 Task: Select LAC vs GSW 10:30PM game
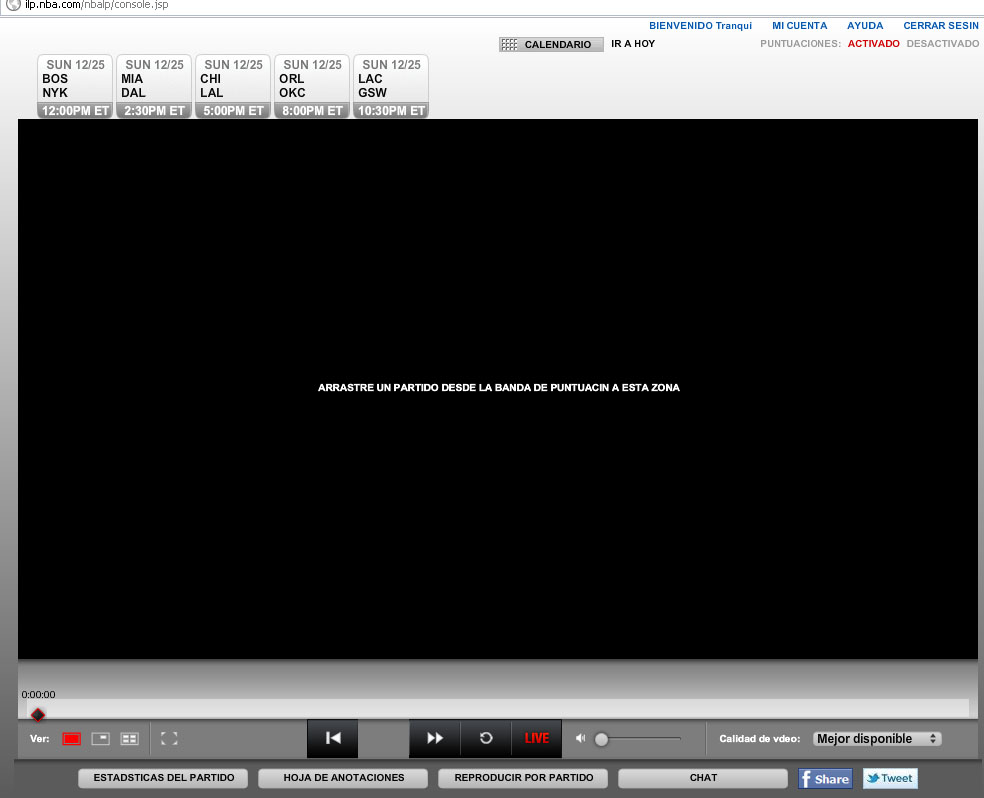point(391,87)
